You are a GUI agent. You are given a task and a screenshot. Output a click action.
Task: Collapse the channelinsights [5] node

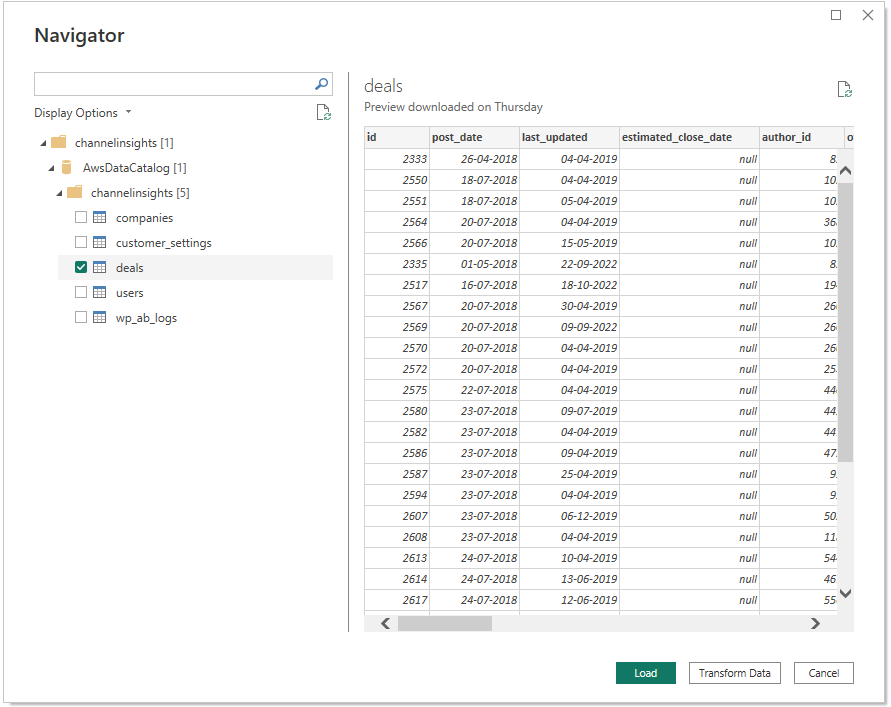coord(59,193)
